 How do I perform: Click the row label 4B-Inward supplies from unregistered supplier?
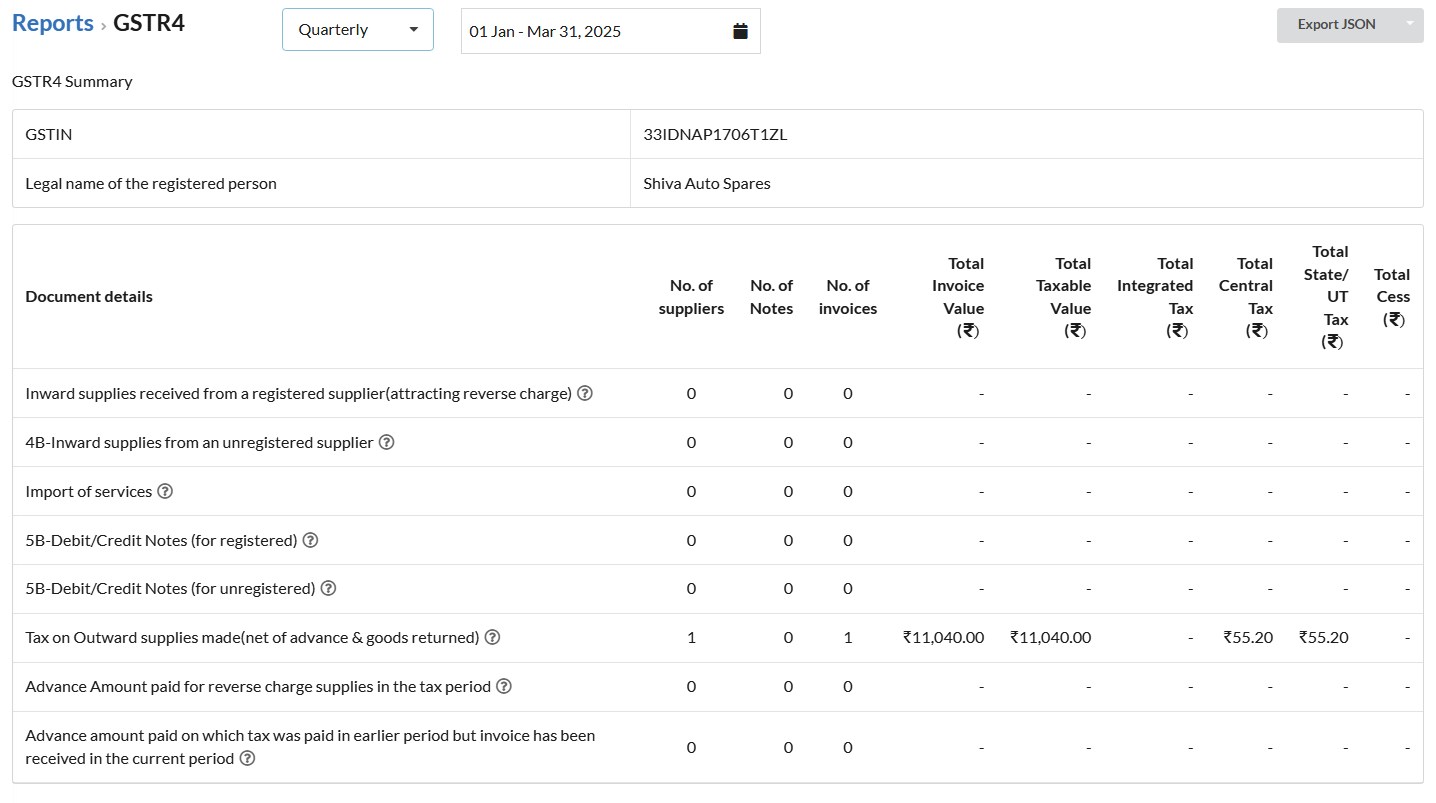tap(199, 442)
